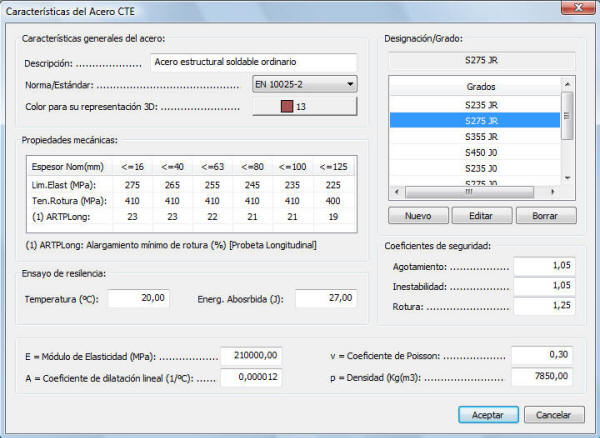Click the grades list scroll-down arrow
The width and height of the screenshot is (600, 438).
click(567, 178)
